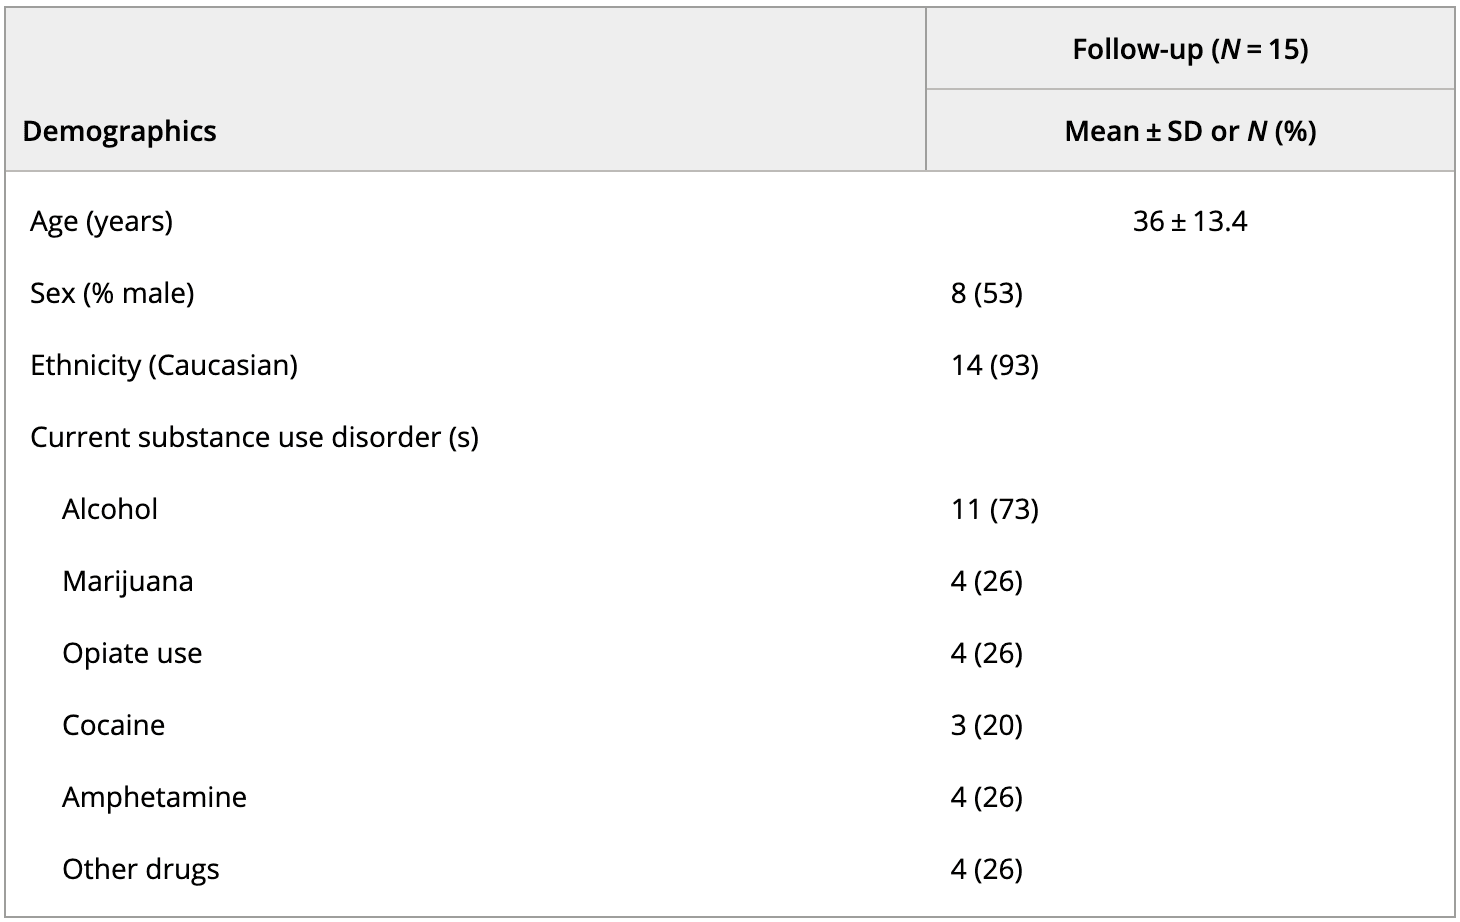Select the Age (years) row label
1460x922 pixels.
coord(101,221)
